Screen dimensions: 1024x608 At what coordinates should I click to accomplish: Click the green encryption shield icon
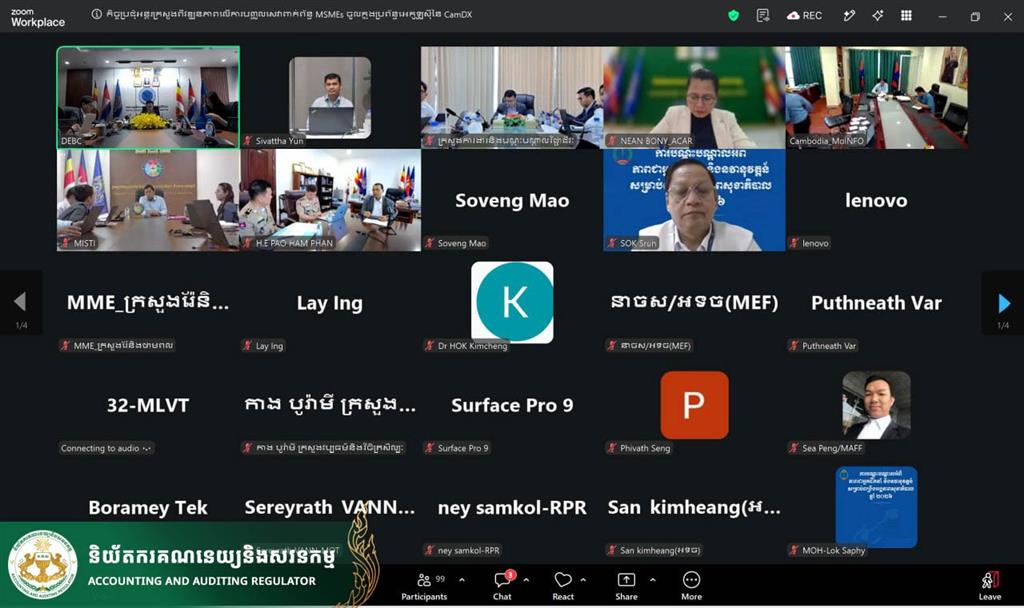click(733, 16)
